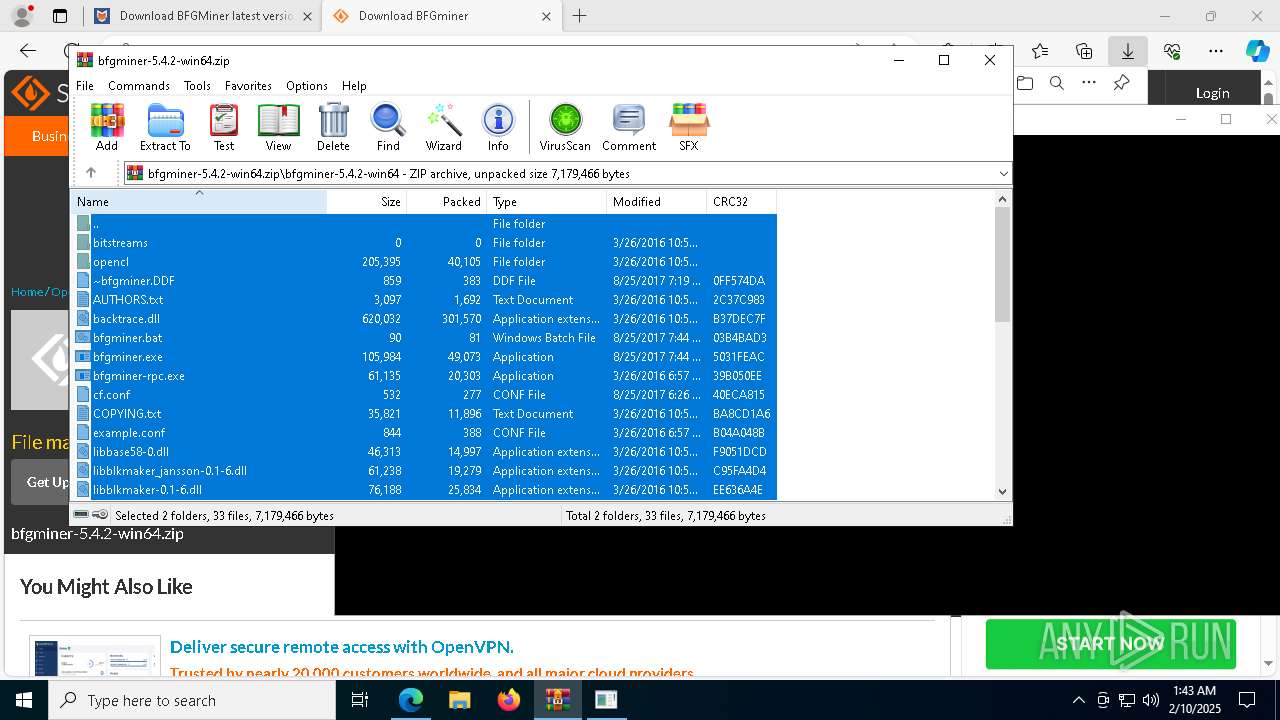Click the Login link on the webpage
Viewport: 1280px width, 720px height.
pyautogui.click(x=1212, y=93)
